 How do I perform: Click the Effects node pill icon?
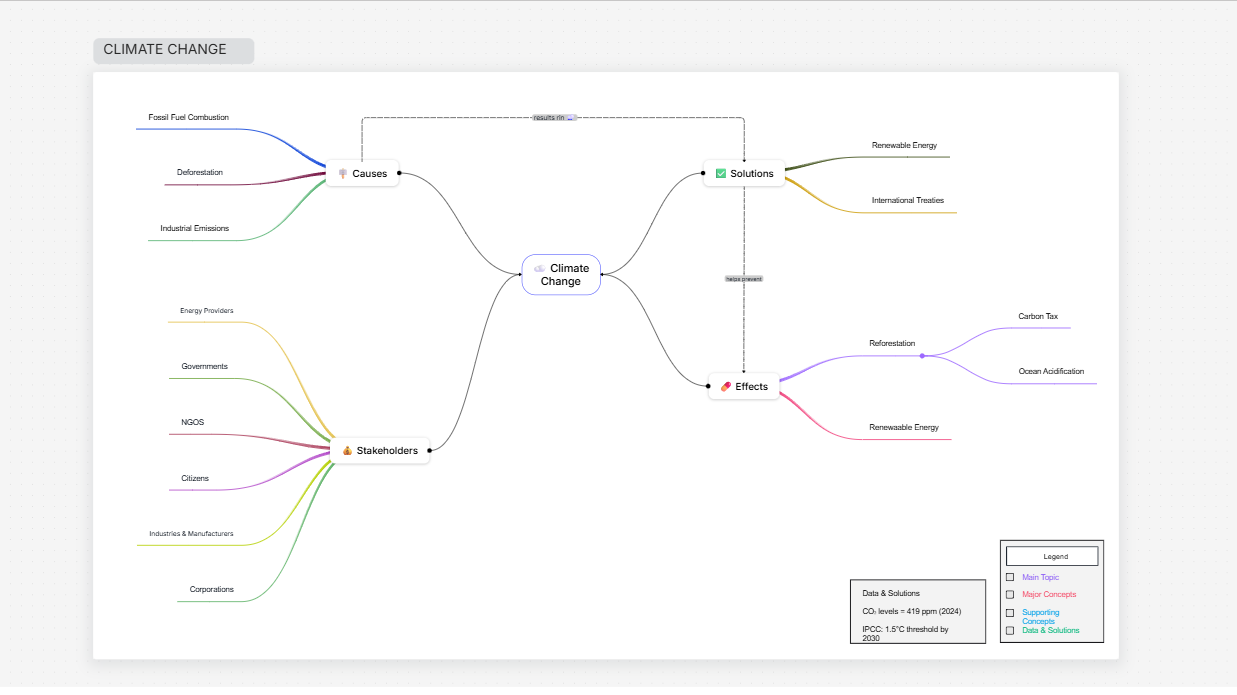point(726,386)
